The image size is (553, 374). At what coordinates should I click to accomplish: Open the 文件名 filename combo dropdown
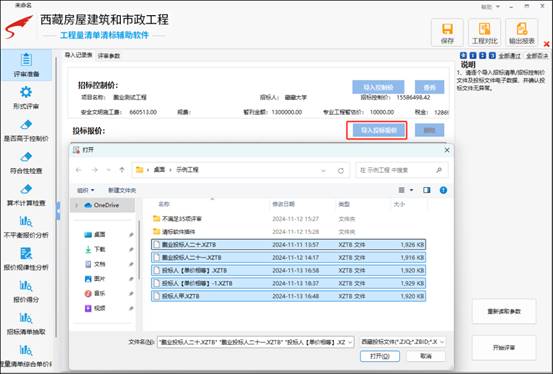pos(350,342)
